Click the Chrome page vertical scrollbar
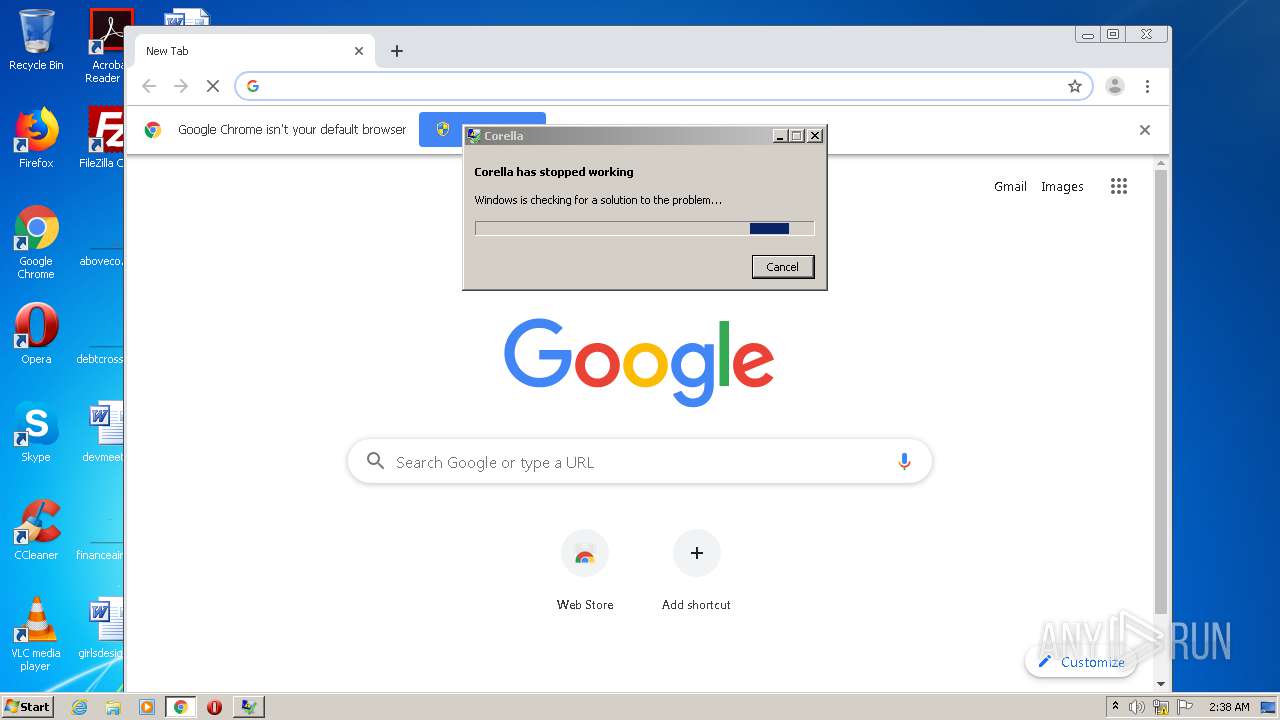This screenshot has height=720, width=1280. tap(1160, 390)
